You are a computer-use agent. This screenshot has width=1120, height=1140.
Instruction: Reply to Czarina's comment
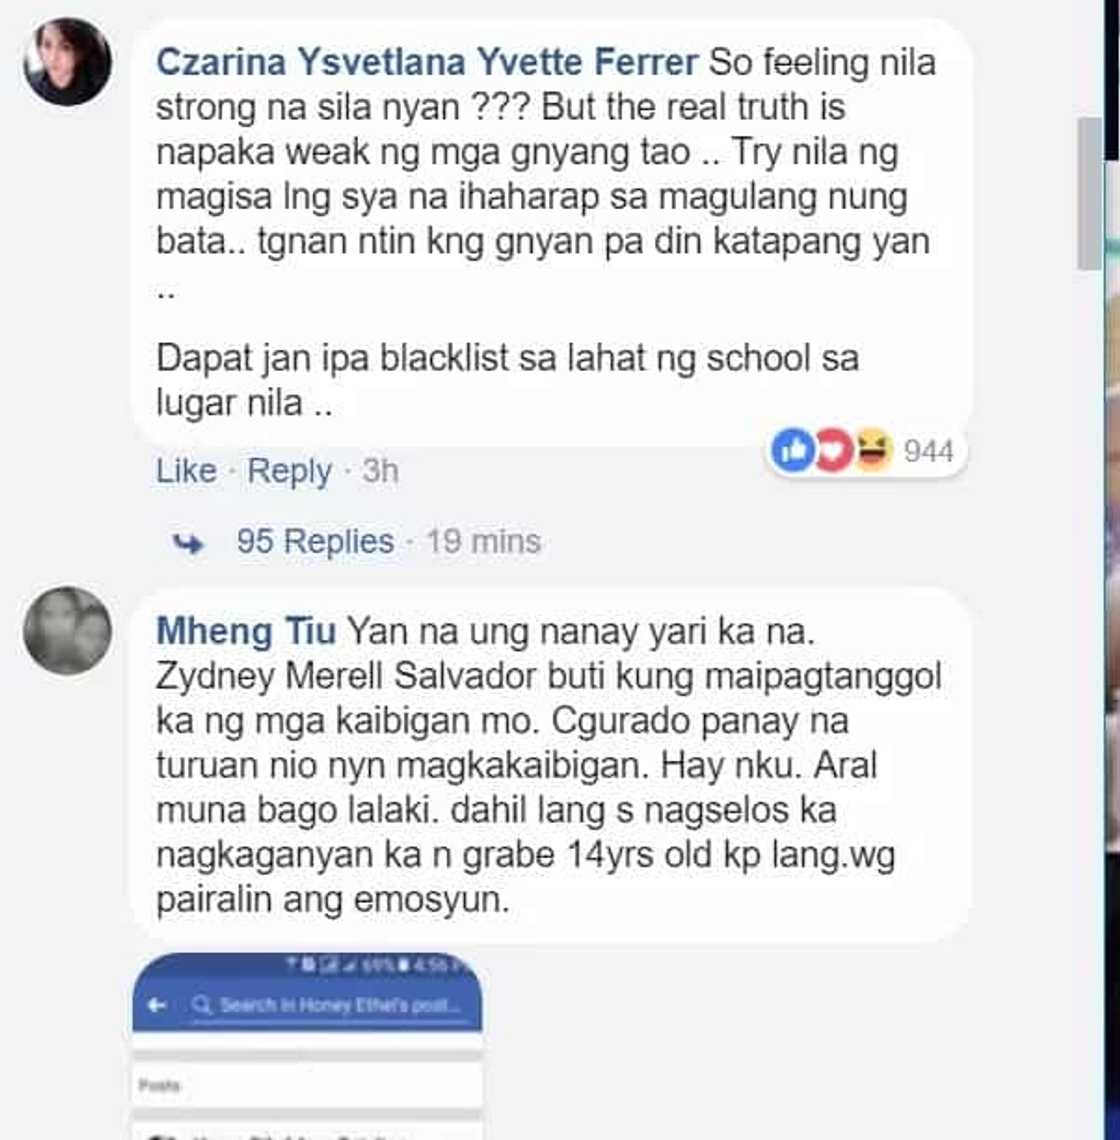point(289,472)
